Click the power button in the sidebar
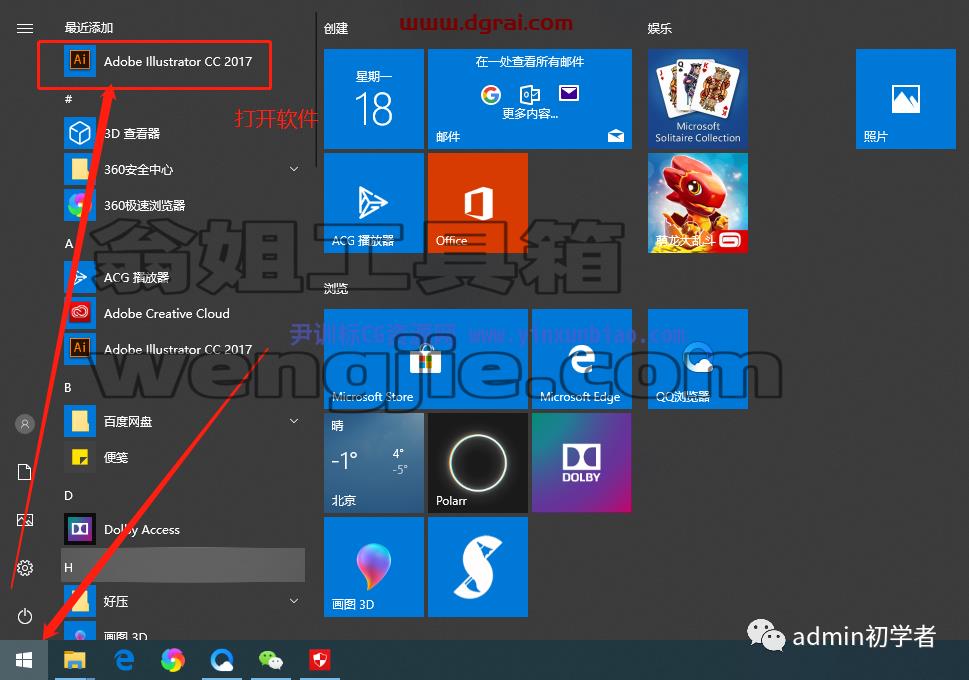The image size is (969, 680). [x=25, y=616]
